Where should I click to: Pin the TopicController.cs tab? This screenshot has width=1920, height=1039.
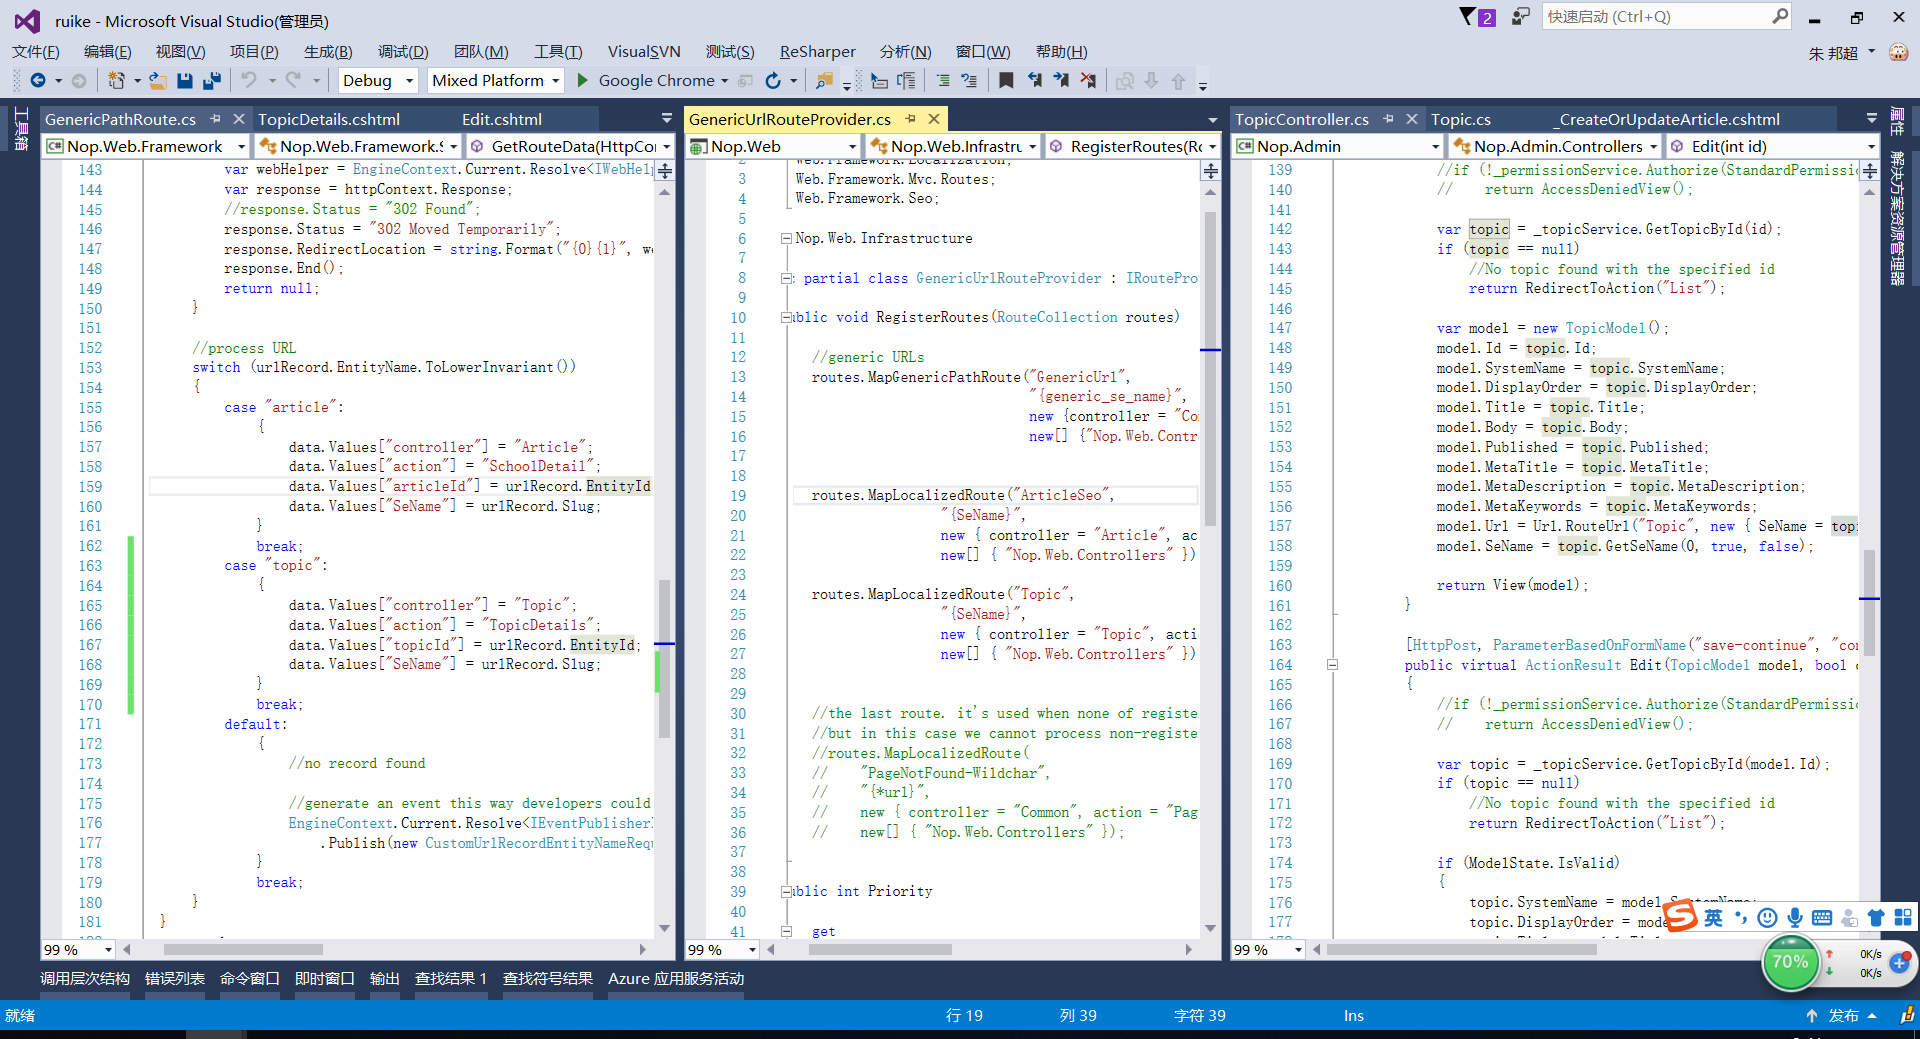click(1388, 119)
